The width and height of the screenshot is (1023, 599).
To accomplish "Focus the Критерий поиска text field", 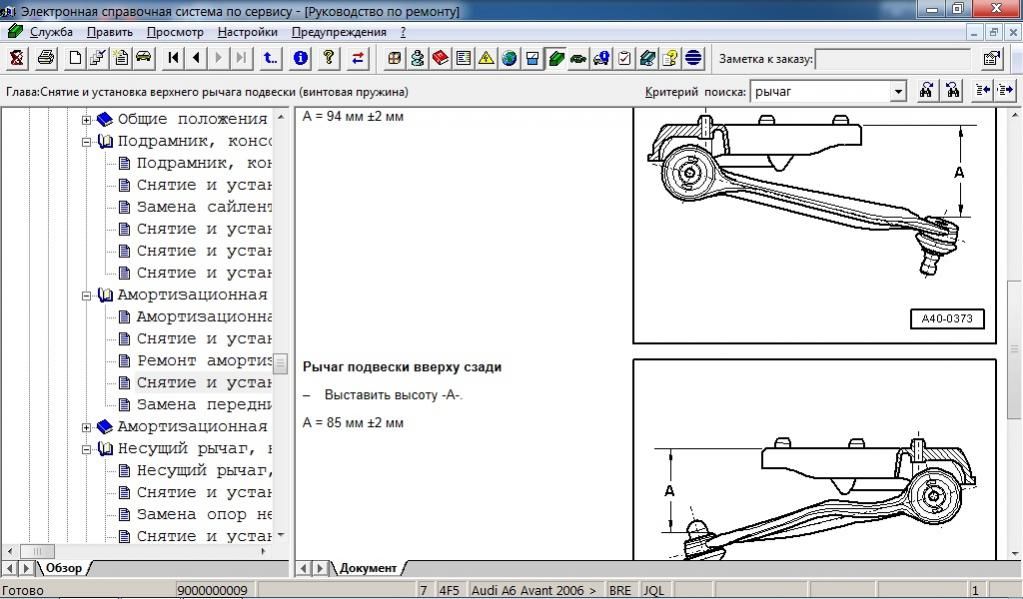I will point(821,91).
